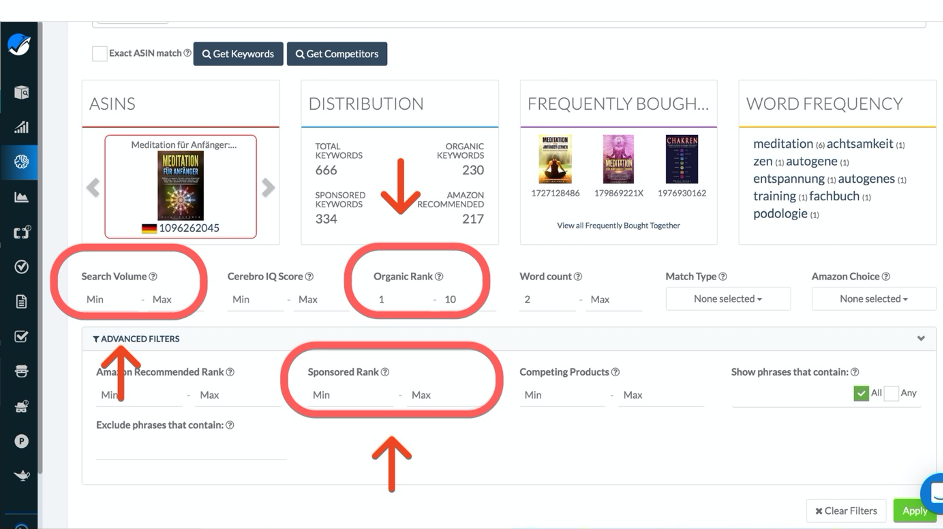The image size is (943, 529).
Task: Click the word 'meditation' in Word Frequency
Action: (x=783, y=144)
